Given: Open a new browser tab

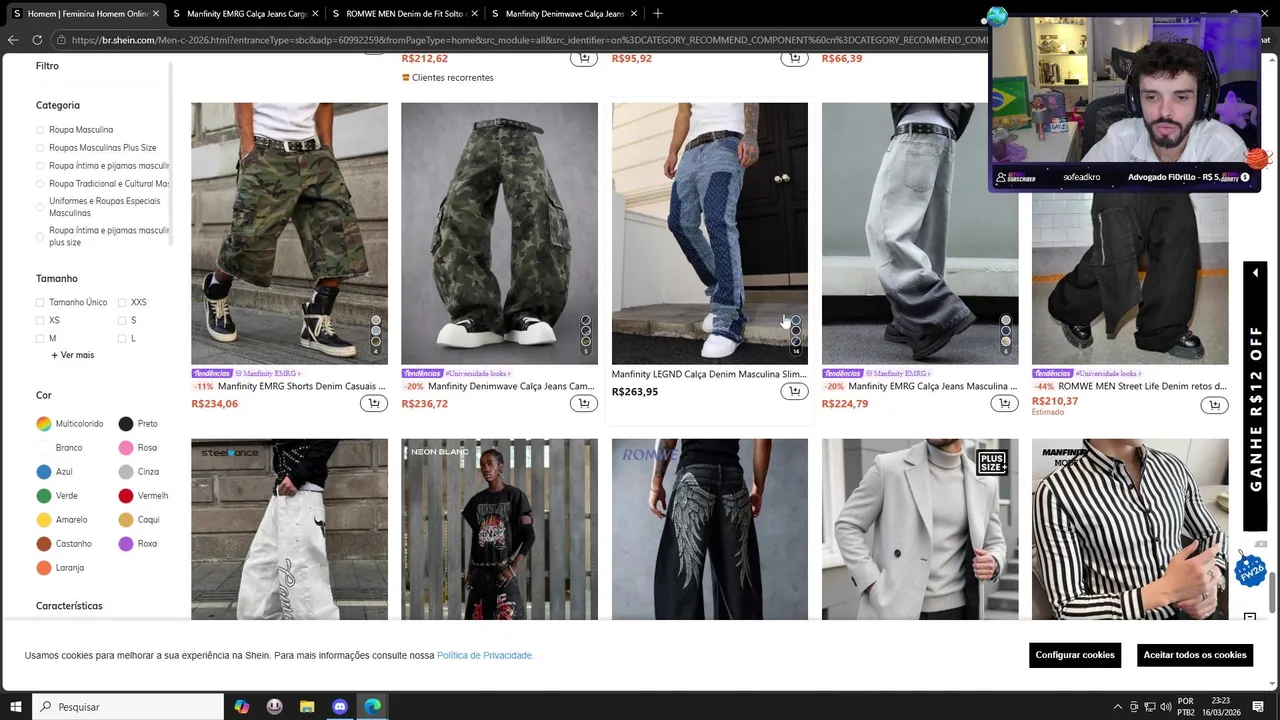Looking at the screenshot, I should coord(657,14).
